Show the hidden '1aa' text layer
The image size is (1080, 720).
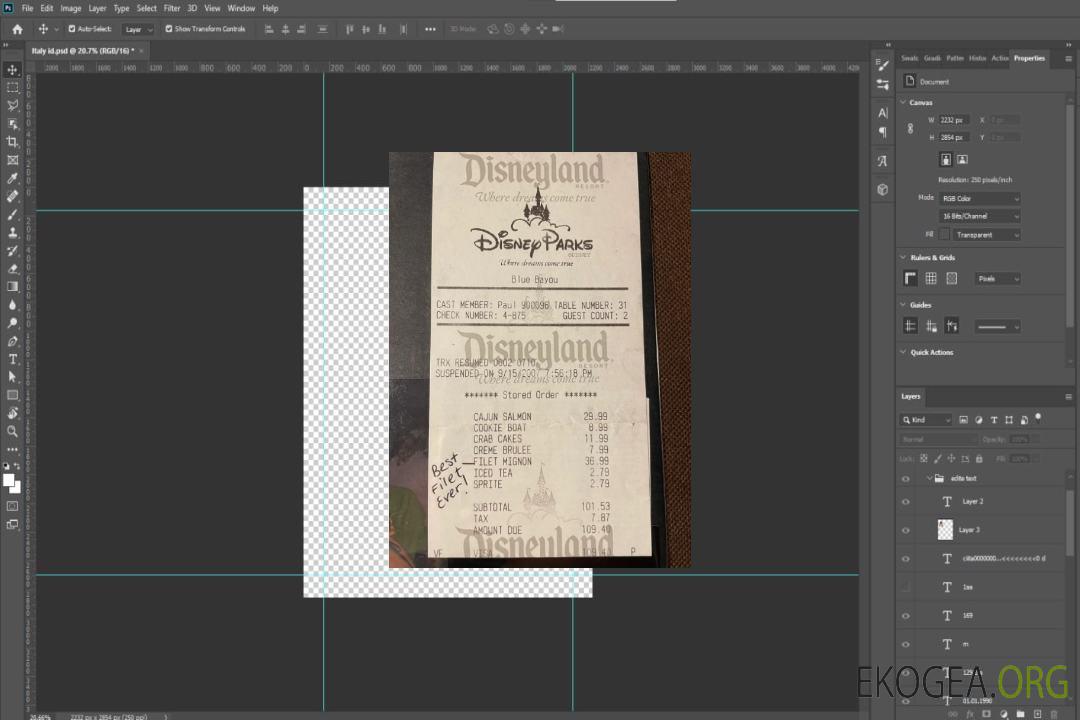(906, 587)
